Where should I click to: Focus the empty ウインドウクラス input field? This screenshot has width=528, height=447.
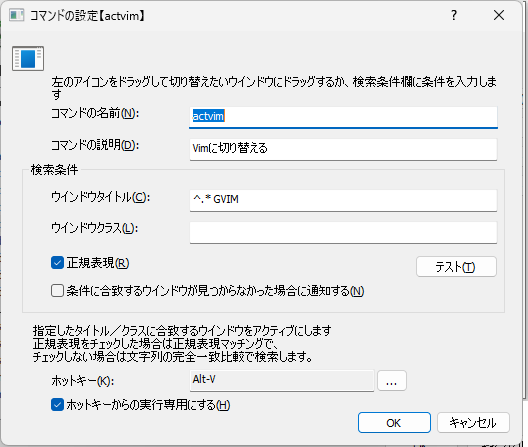coord(343,232)
